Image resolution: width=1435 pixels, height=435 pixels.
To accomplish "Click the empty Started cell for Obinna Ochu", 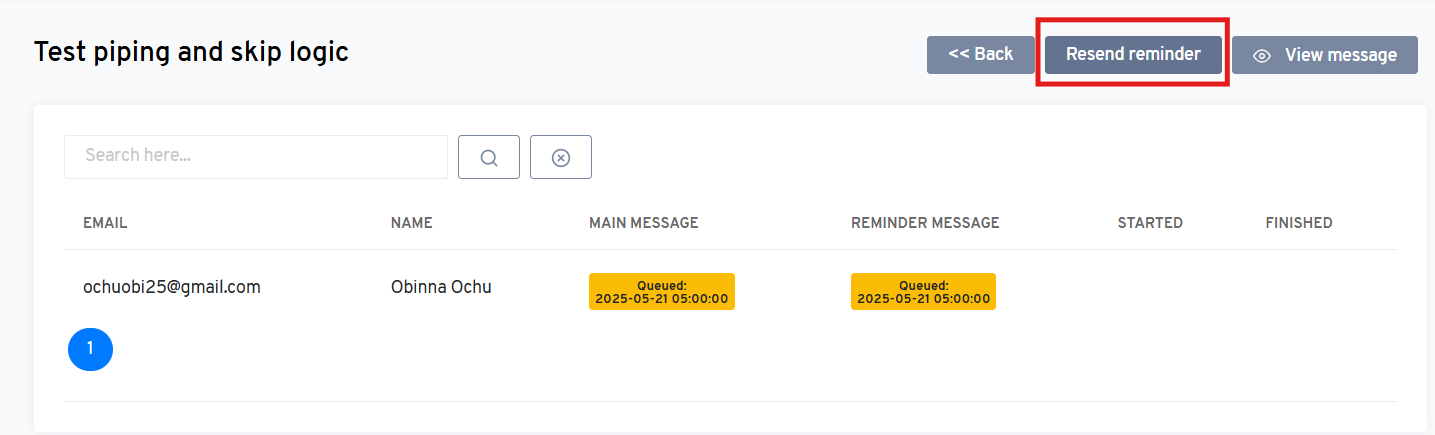I will (1150, 288).
